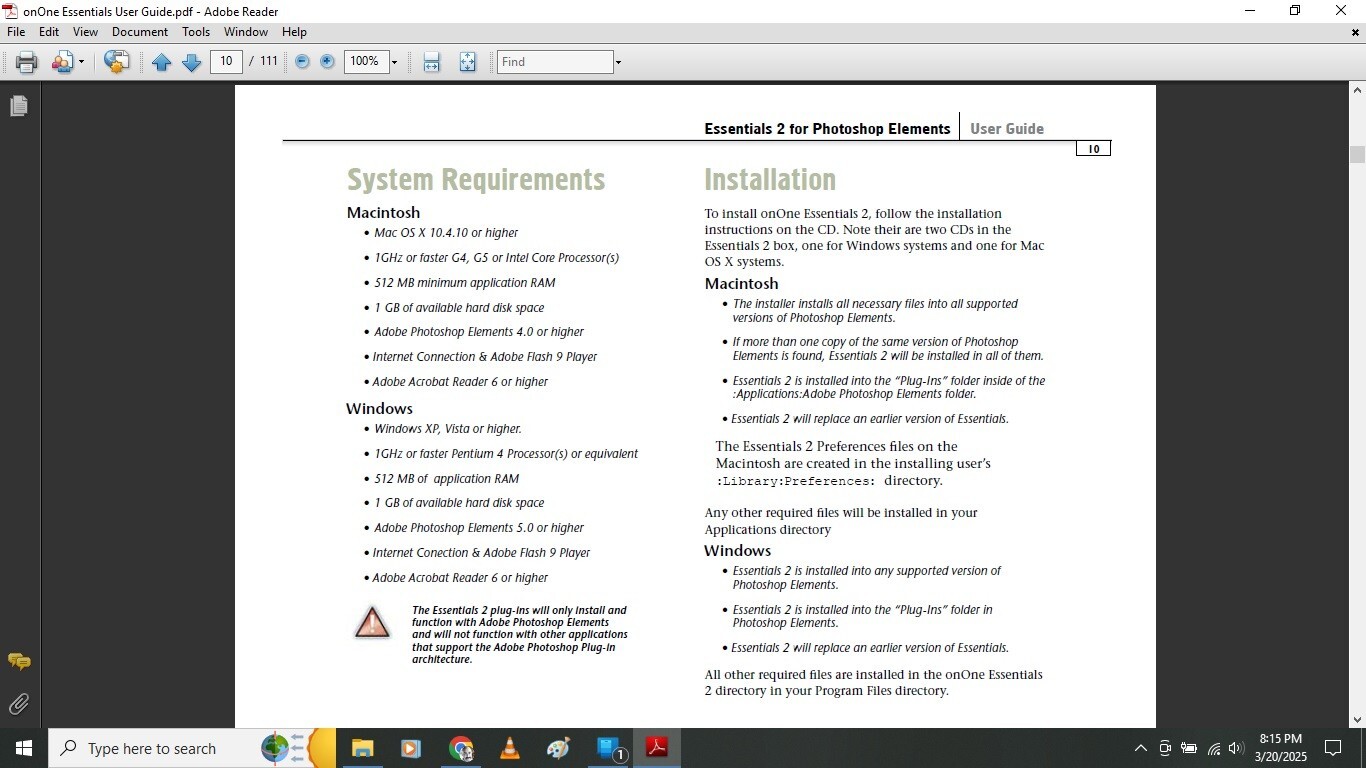Open the clock showing 8:15 PM
Image resolution: width=1366 pixels, height=768 pixels.
(1280, 748)
